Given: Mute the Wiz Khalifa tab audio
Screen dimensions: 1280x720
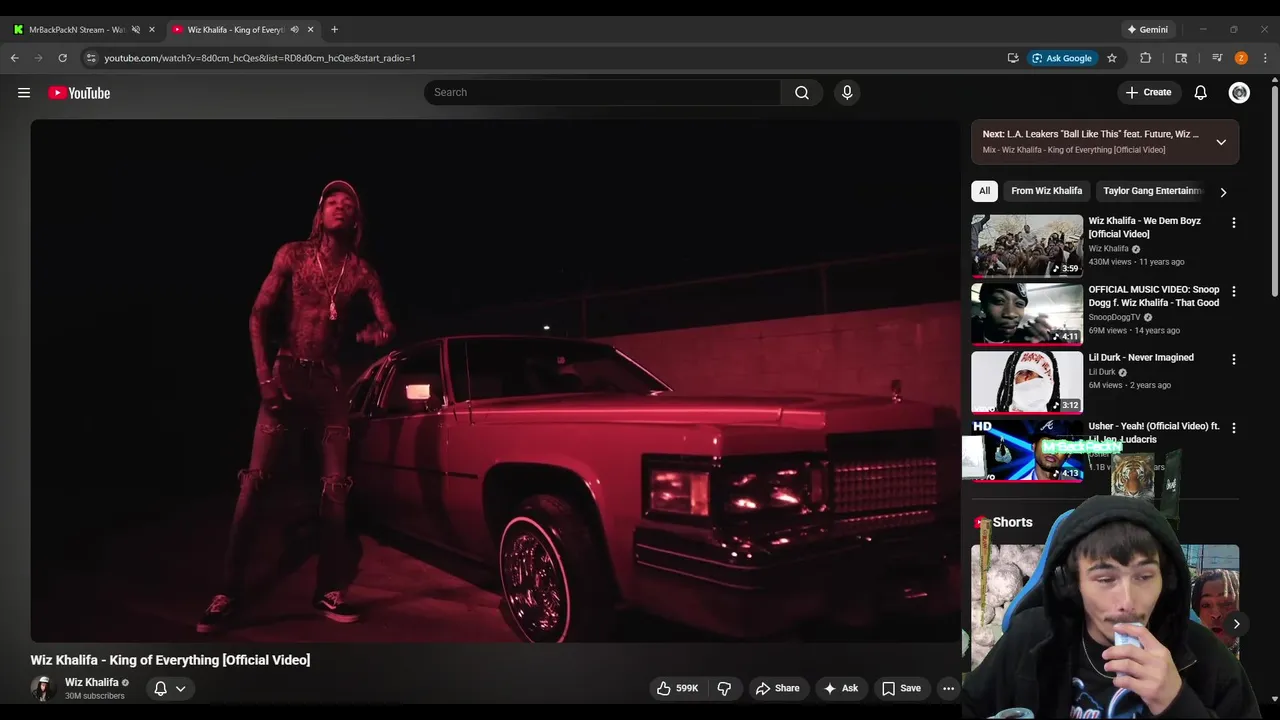Looking at the screenshot, I should [x=294, y=29].
